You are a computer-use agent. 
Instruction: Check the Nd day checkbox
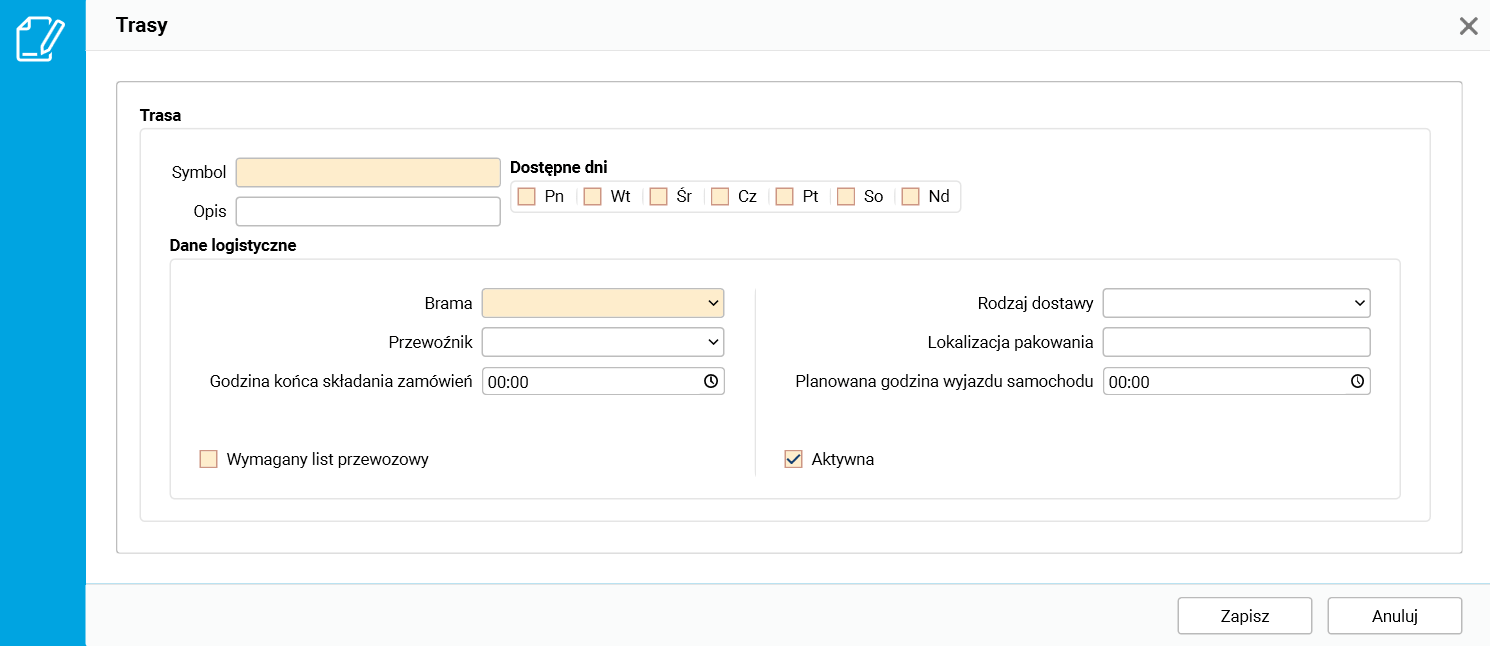point(910,197)
